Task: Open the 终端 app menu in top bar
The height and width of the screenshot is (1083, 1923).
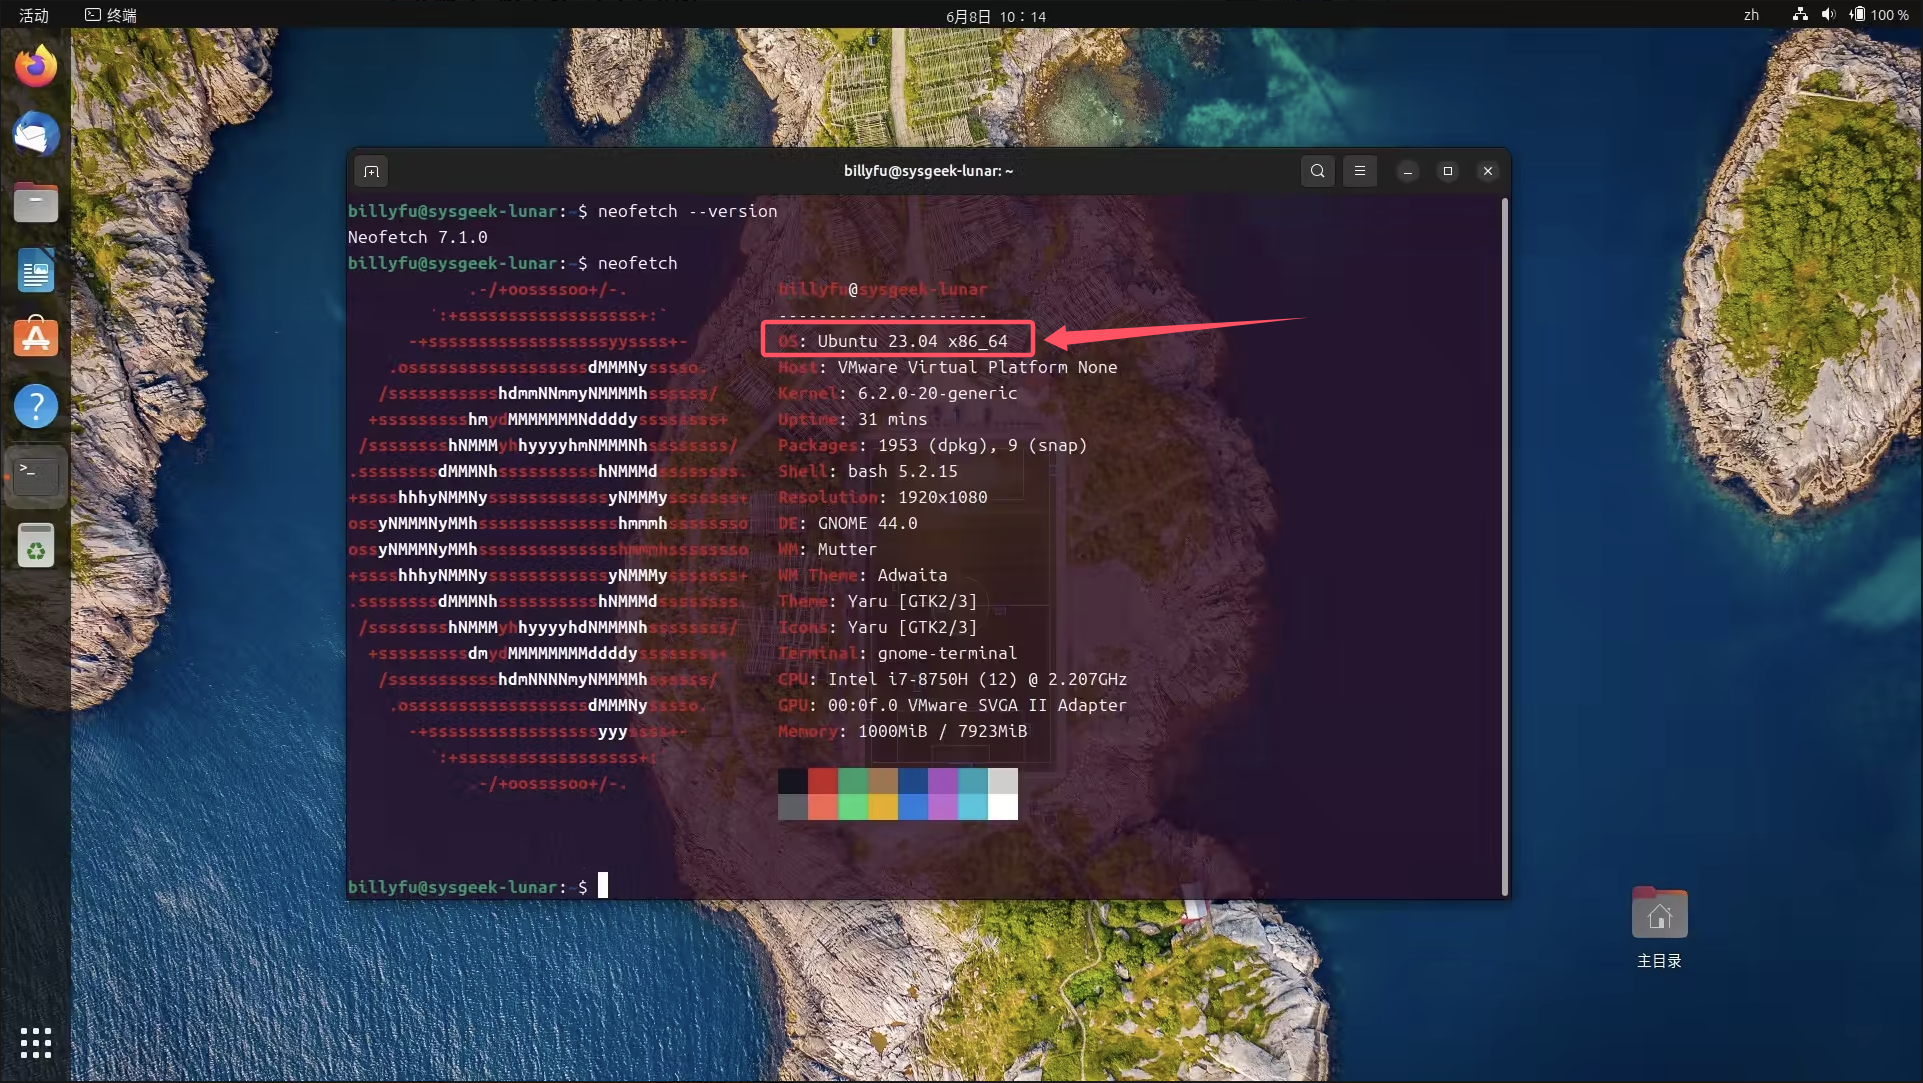Action: coord(111,15)
